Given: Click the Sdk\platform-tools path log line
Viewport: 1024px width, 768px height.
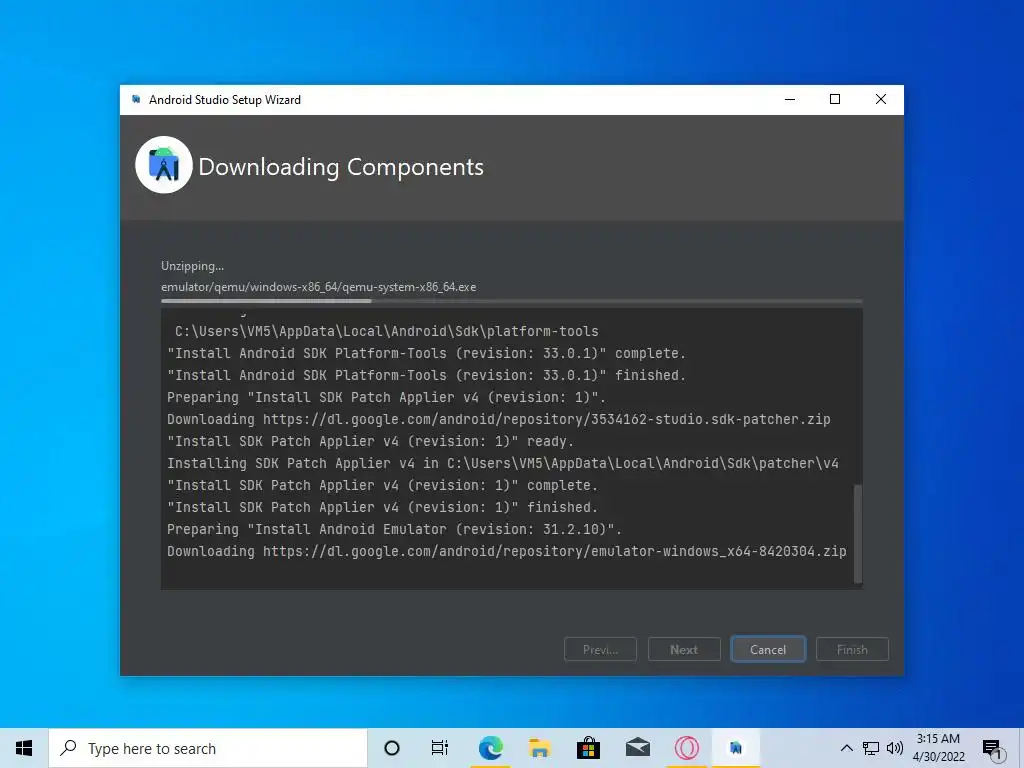Looking at the screenshot, I should [387, 331].
